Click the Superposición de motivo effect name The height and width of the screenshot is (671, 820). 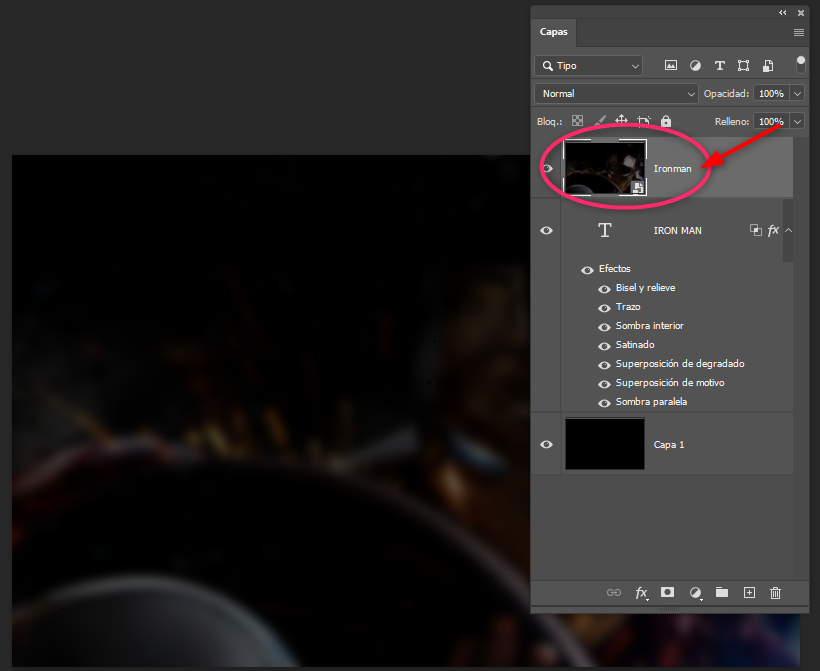coord(670,382)
